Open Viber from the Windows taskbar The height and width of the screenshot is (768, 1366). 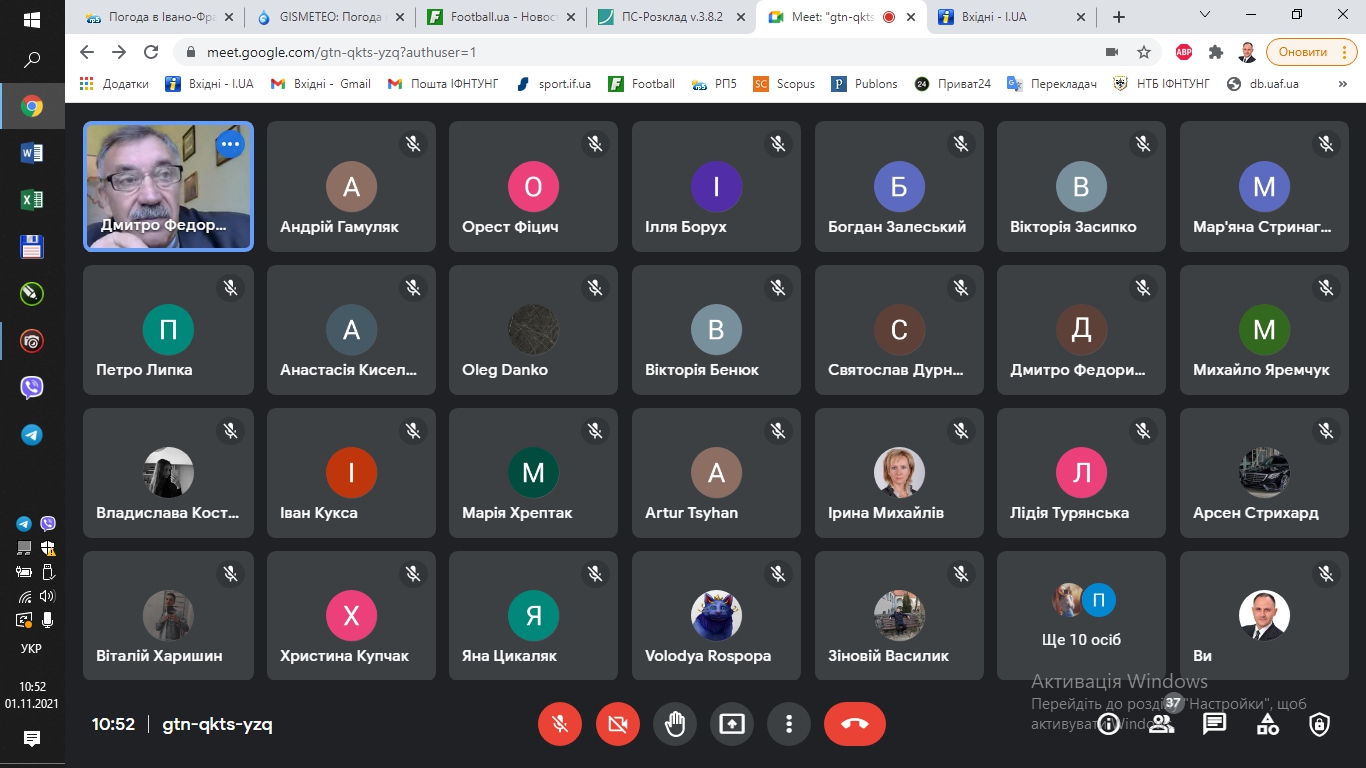coord(32,388)
